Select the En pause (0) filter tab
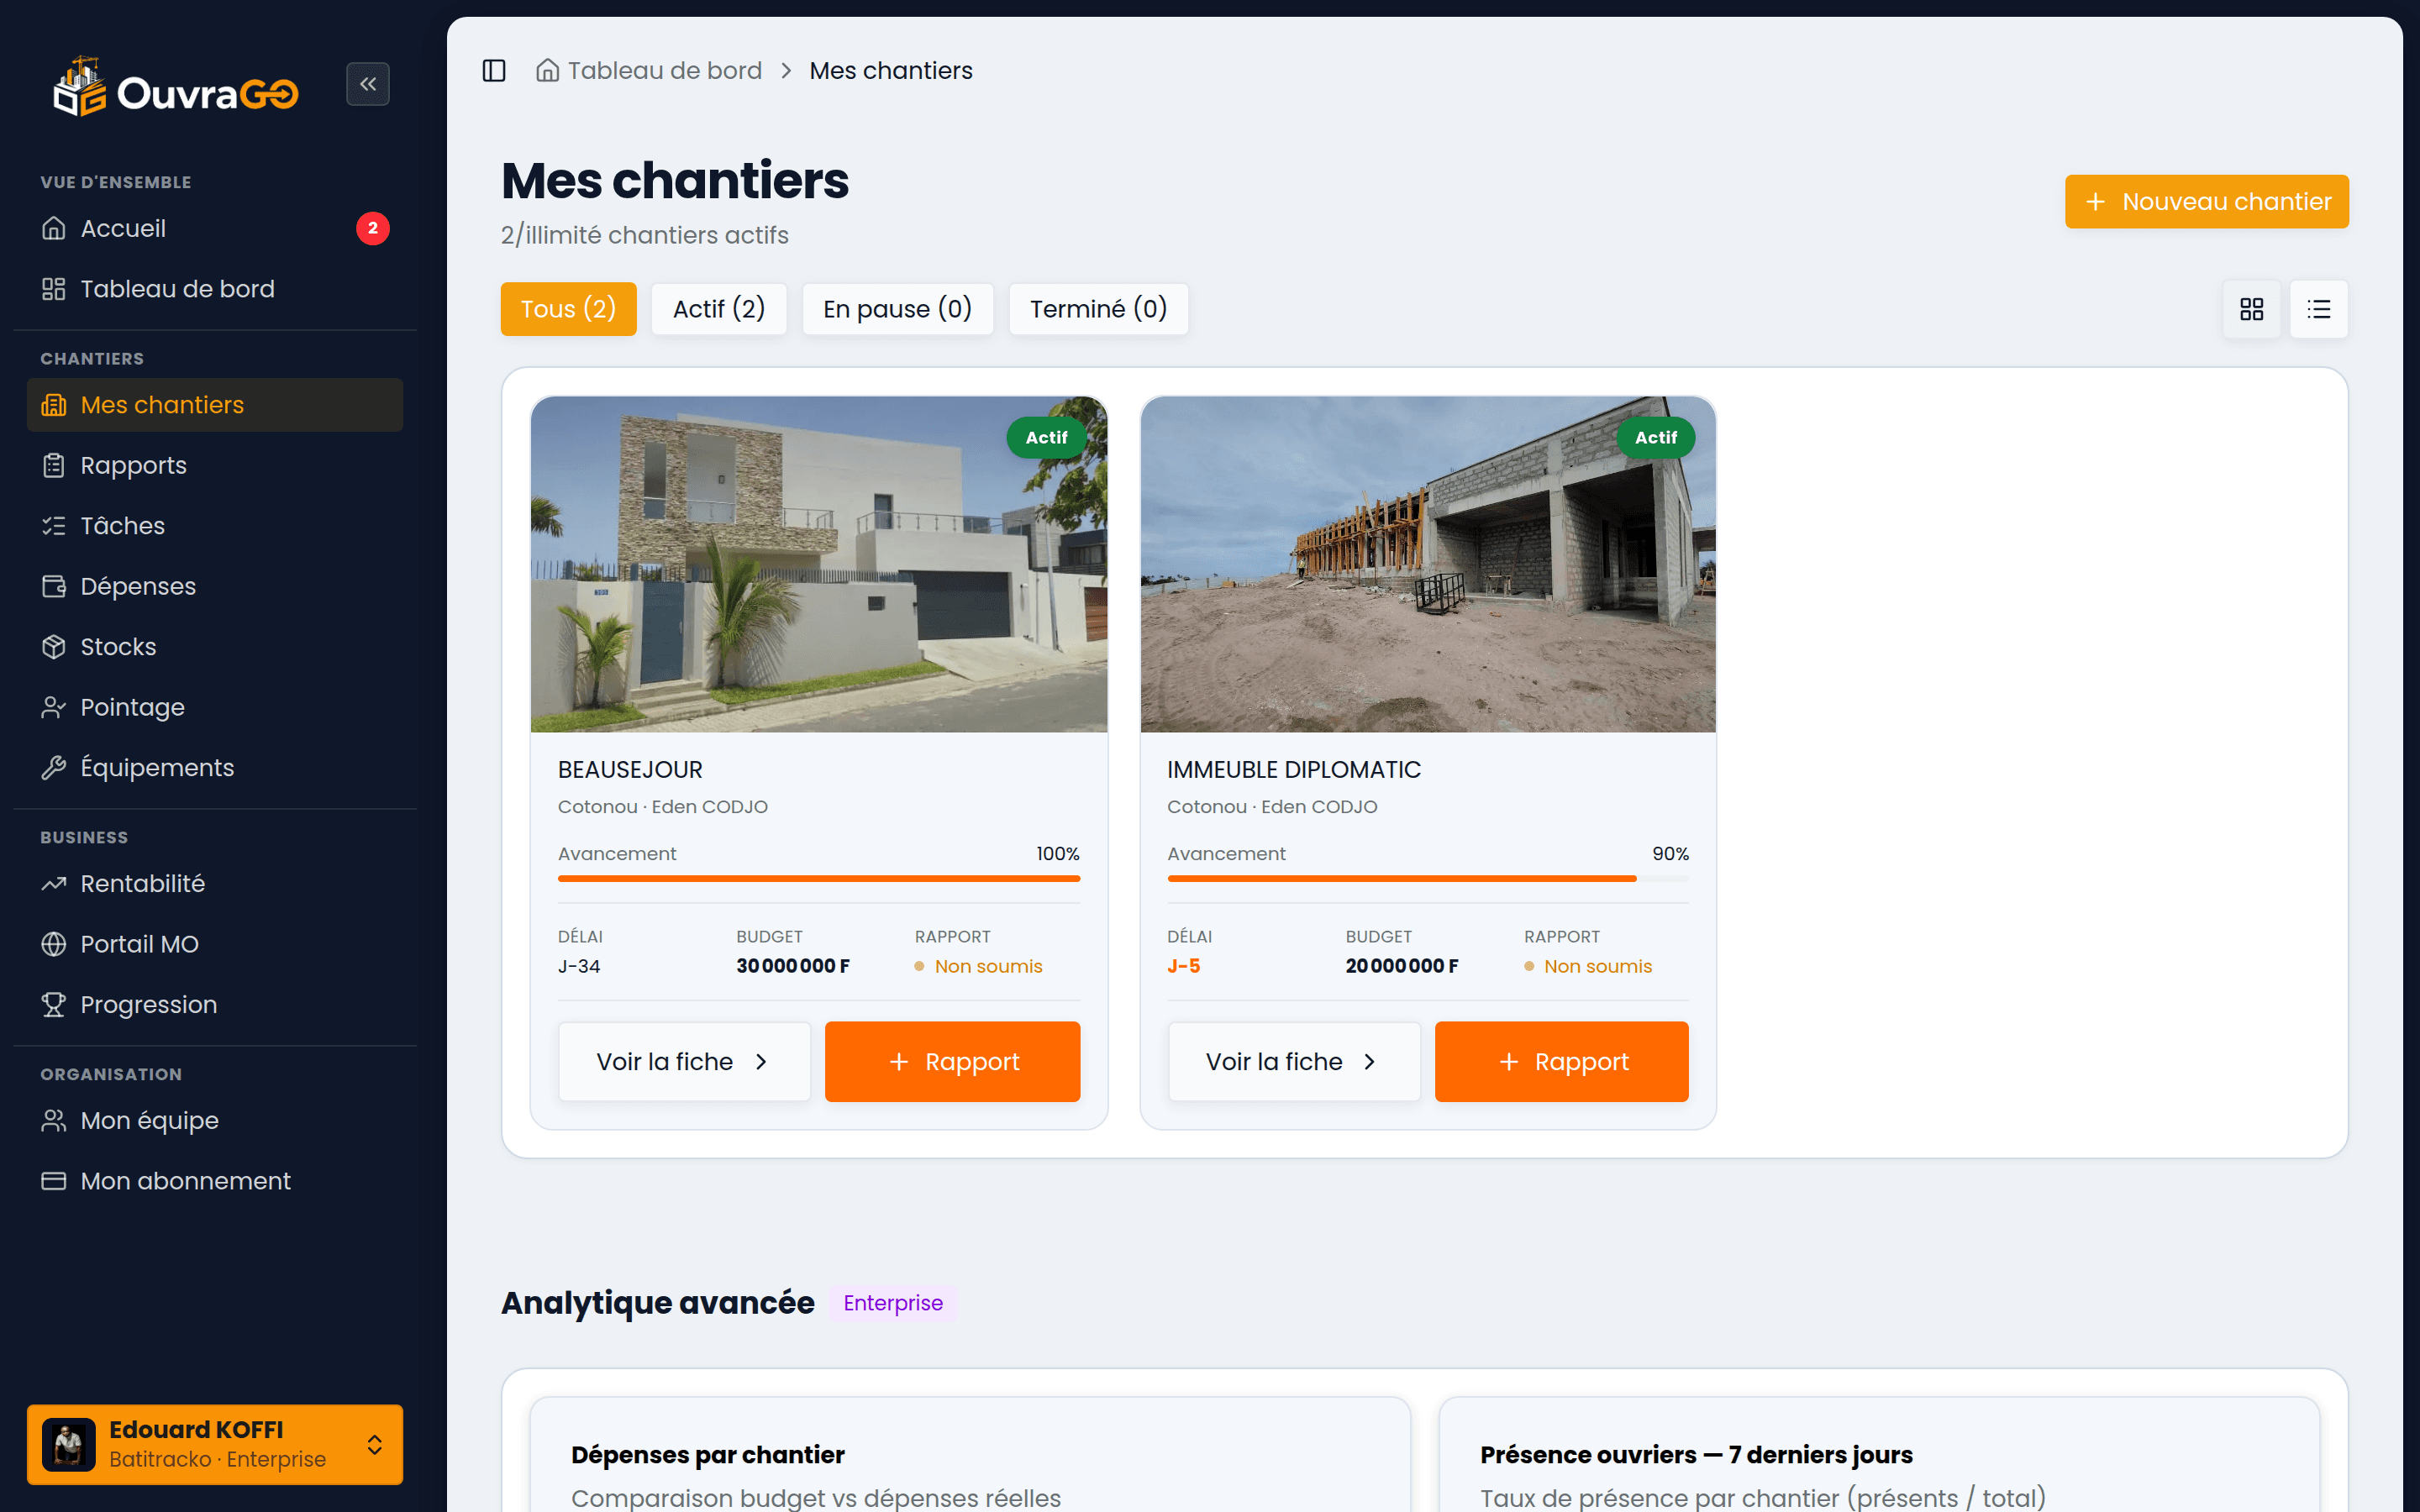 [x=897, y=309]
